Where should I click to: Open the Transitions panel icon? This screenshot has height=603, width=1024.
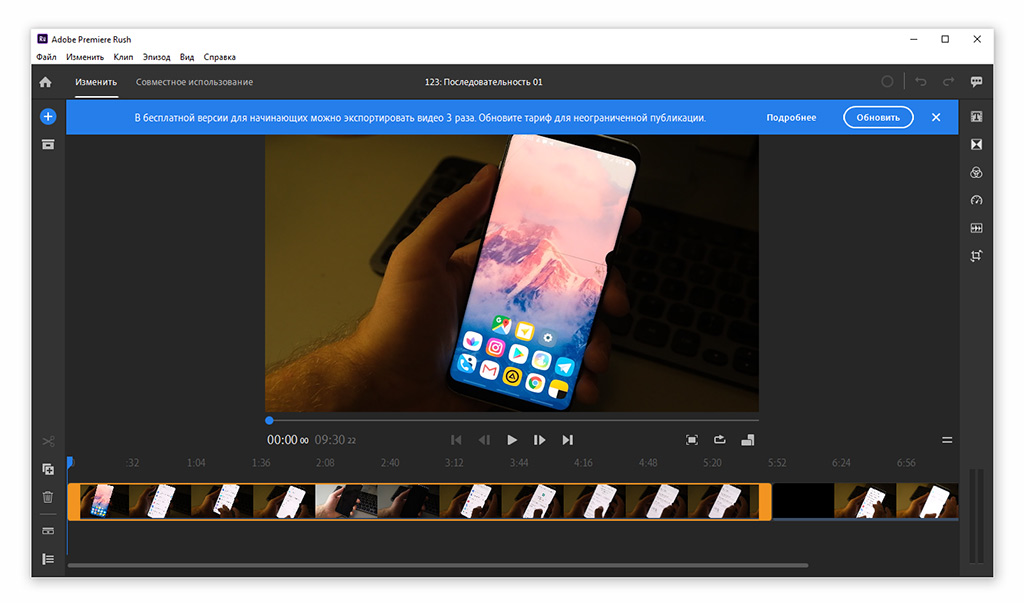click(x=976, y=144)
